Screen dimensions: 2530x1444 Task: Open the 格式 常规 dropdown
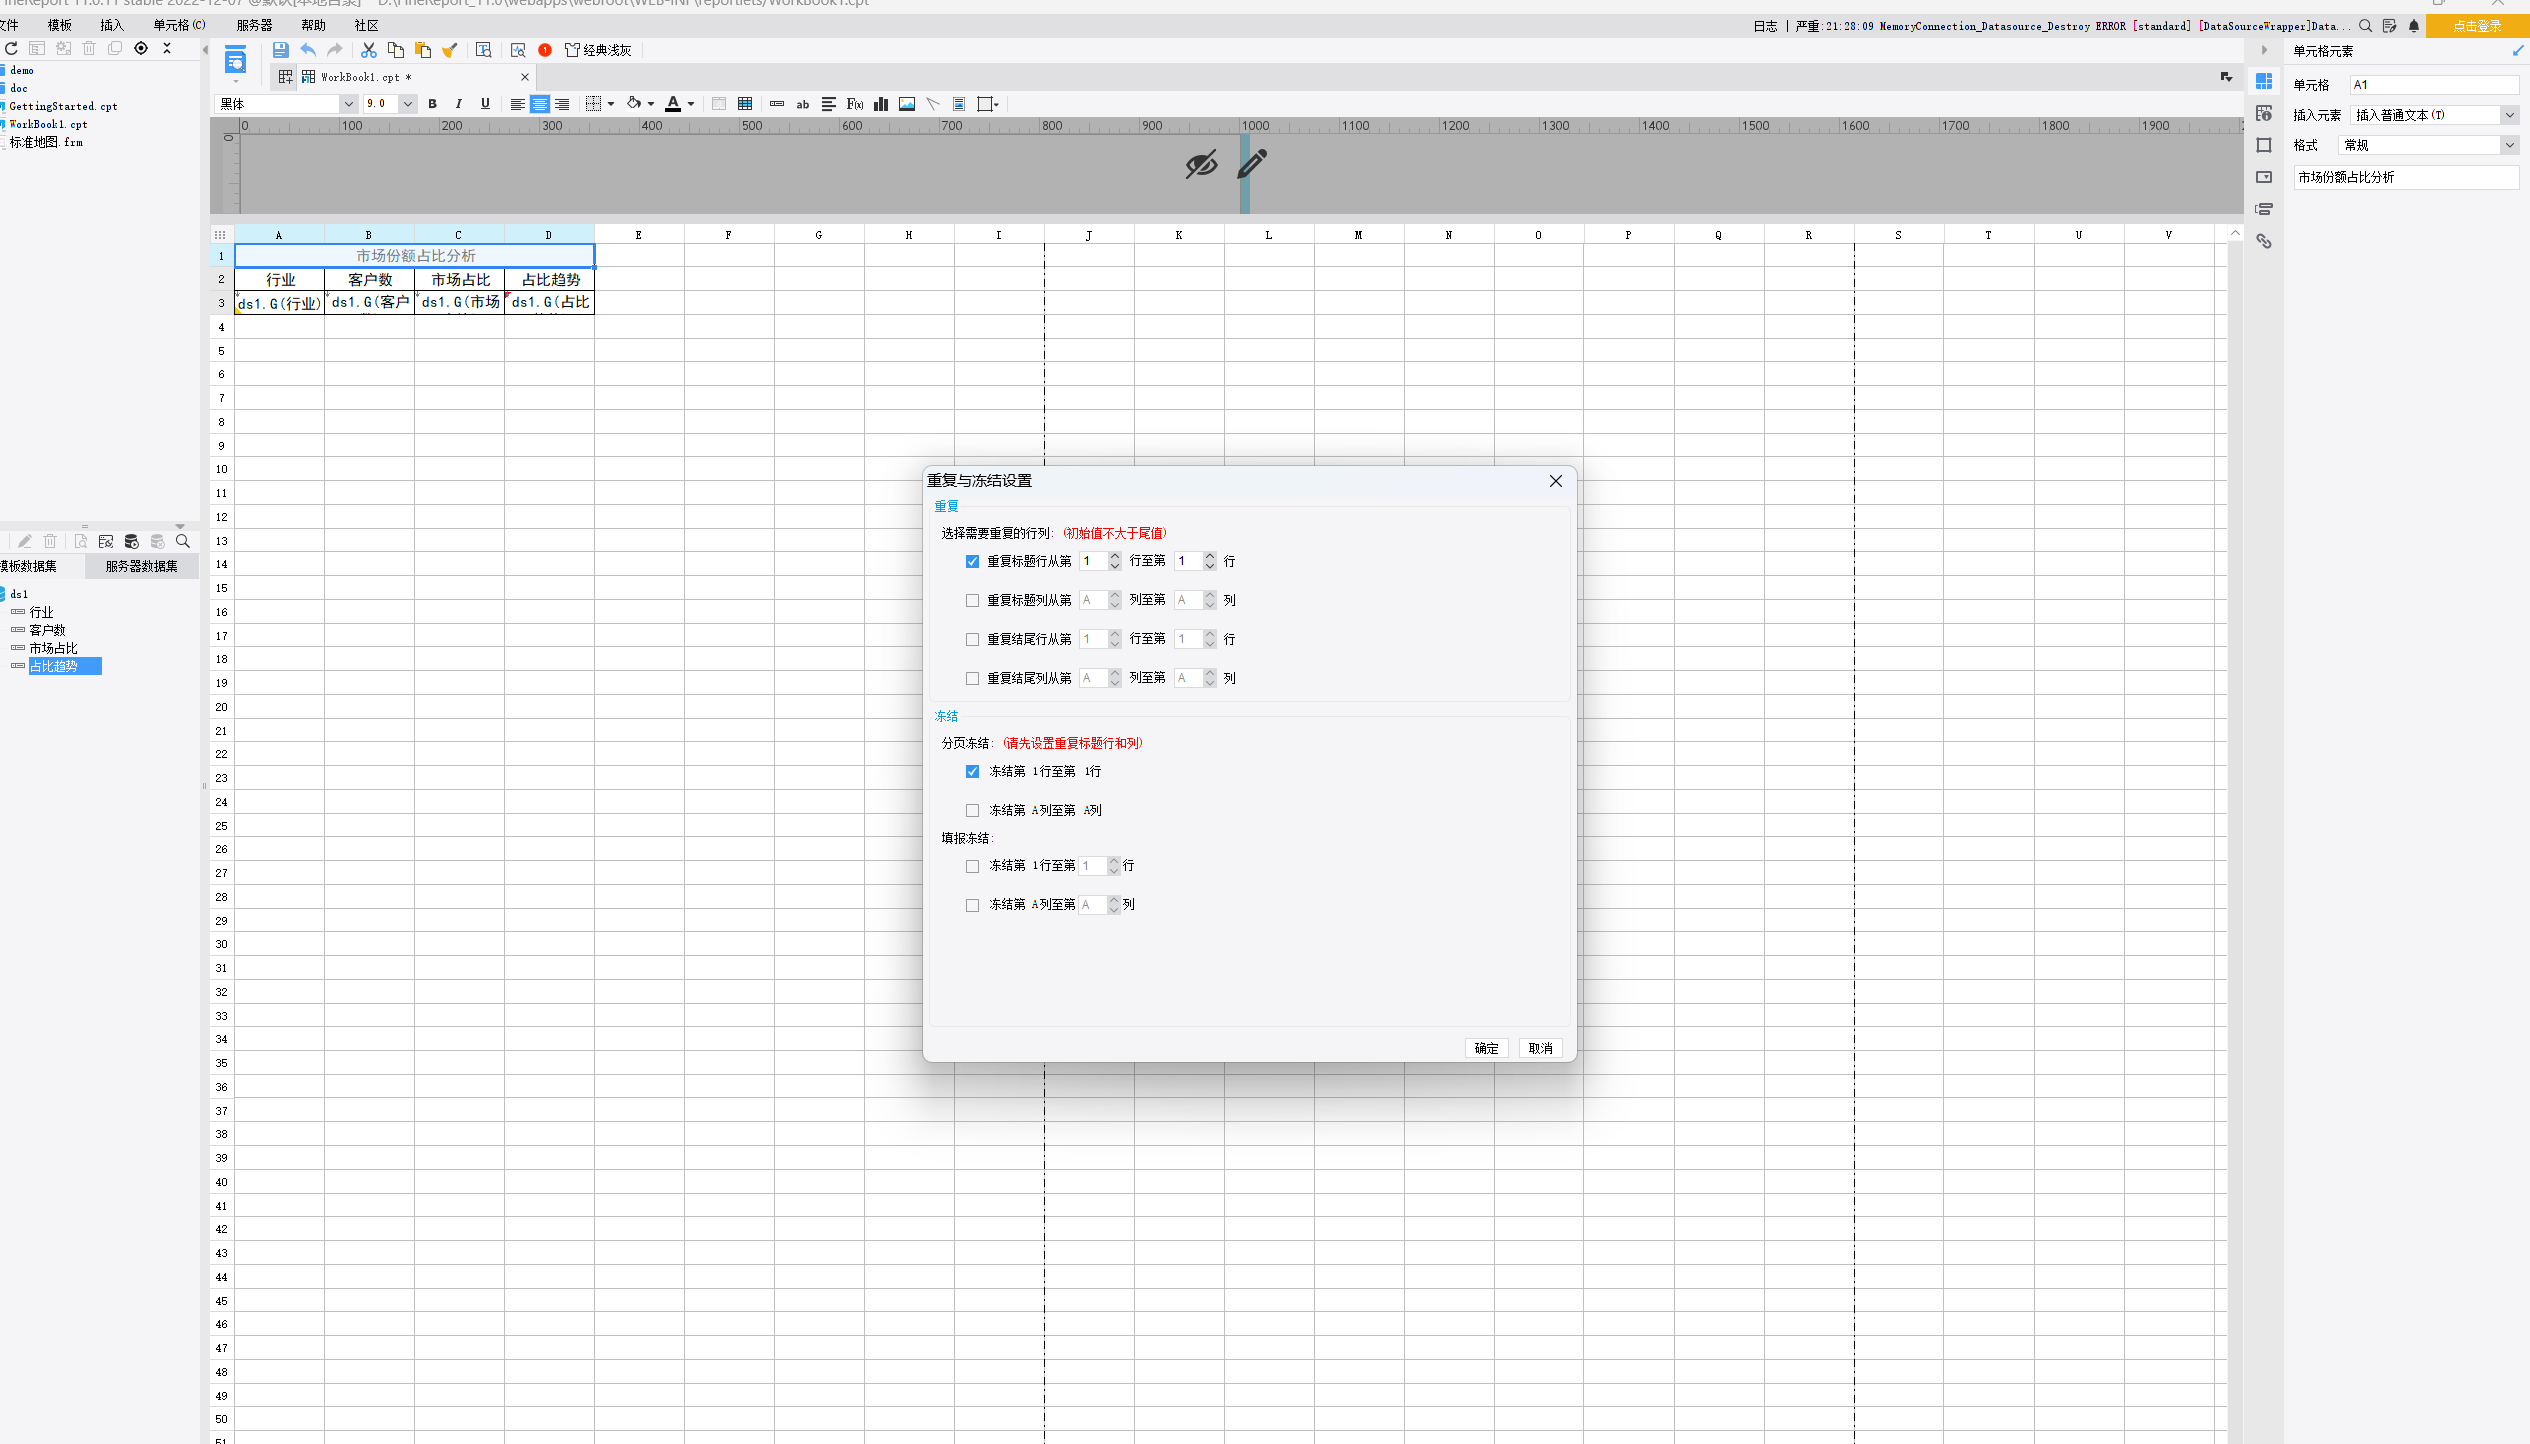click(2509, 145)
